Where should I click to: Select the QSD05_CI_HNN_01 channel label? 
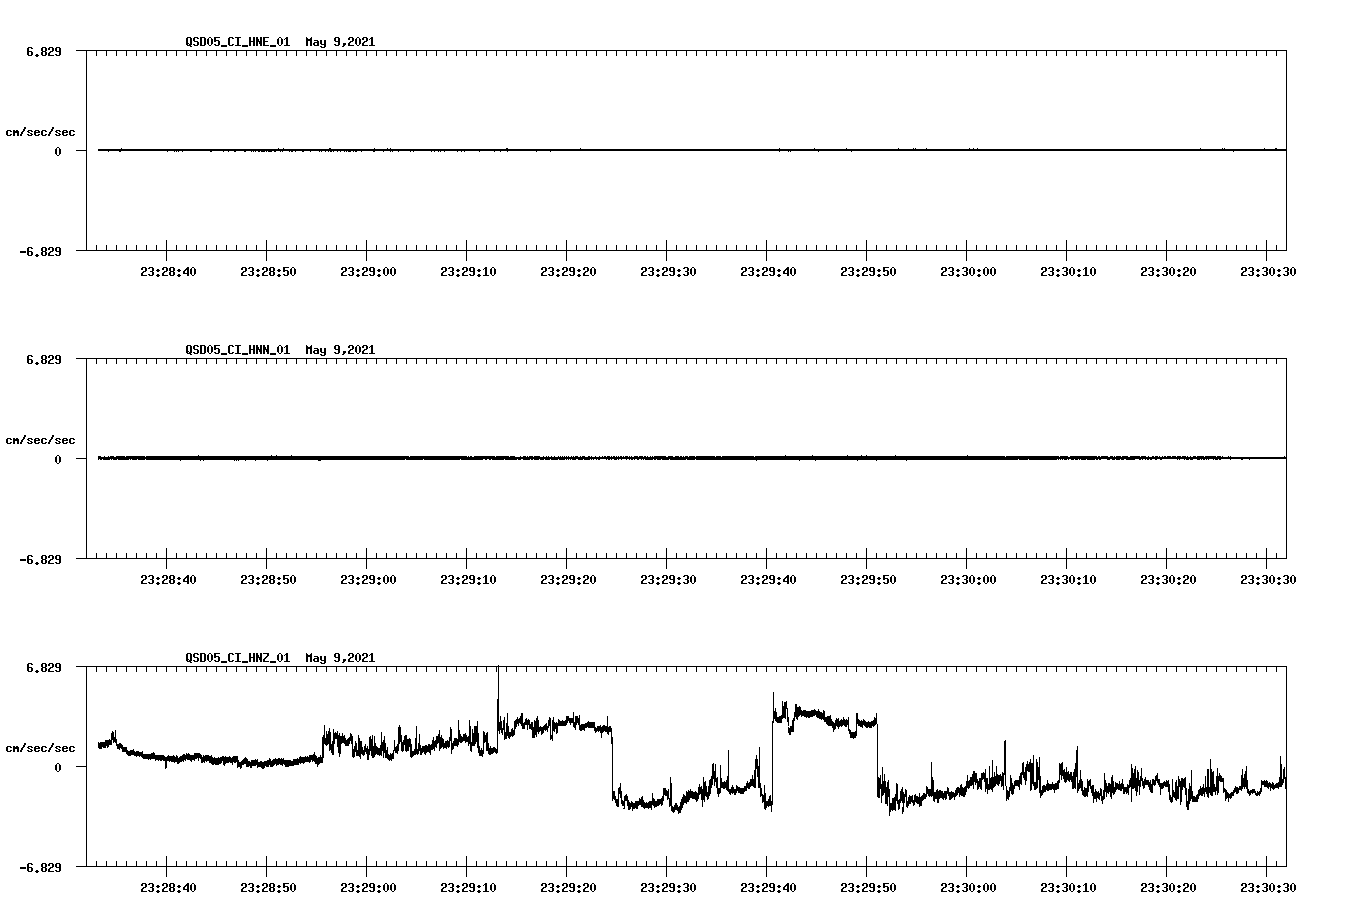240,351
